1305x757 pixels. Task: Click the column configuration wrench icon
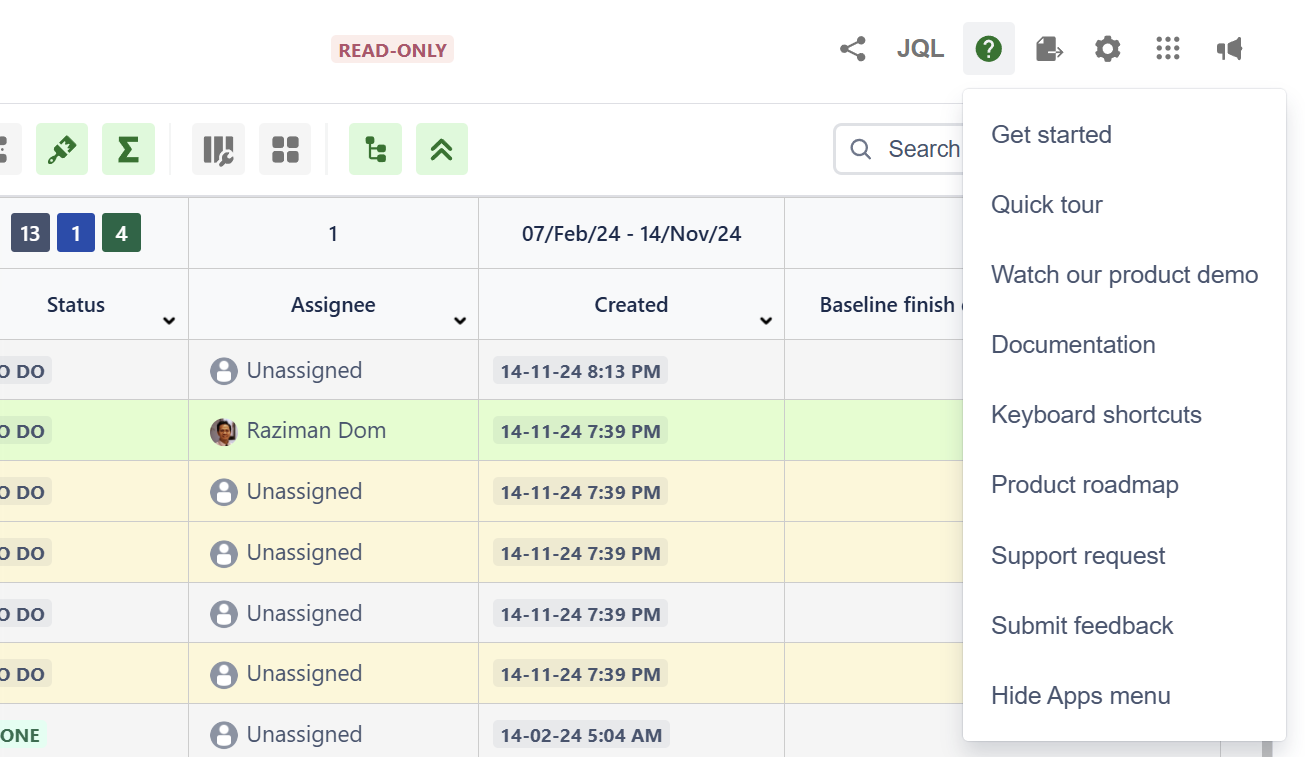[x=218, y=150]
